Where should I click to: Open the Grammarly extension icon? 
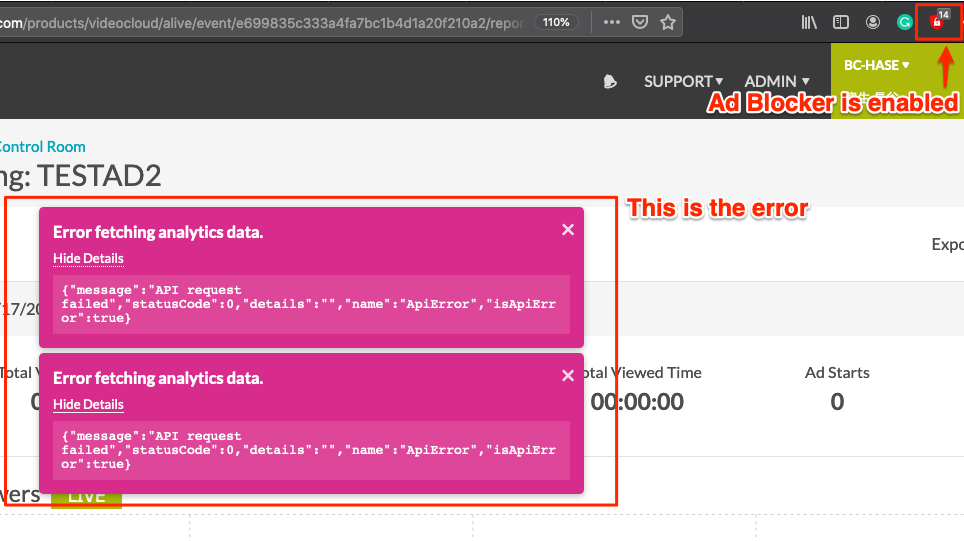click(905, 21)
